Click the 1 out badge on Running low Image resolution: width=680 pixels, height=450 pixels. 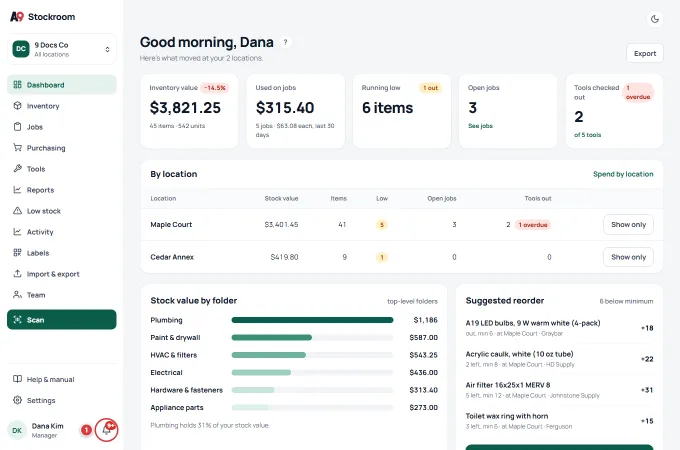click(x=430, y=88)
